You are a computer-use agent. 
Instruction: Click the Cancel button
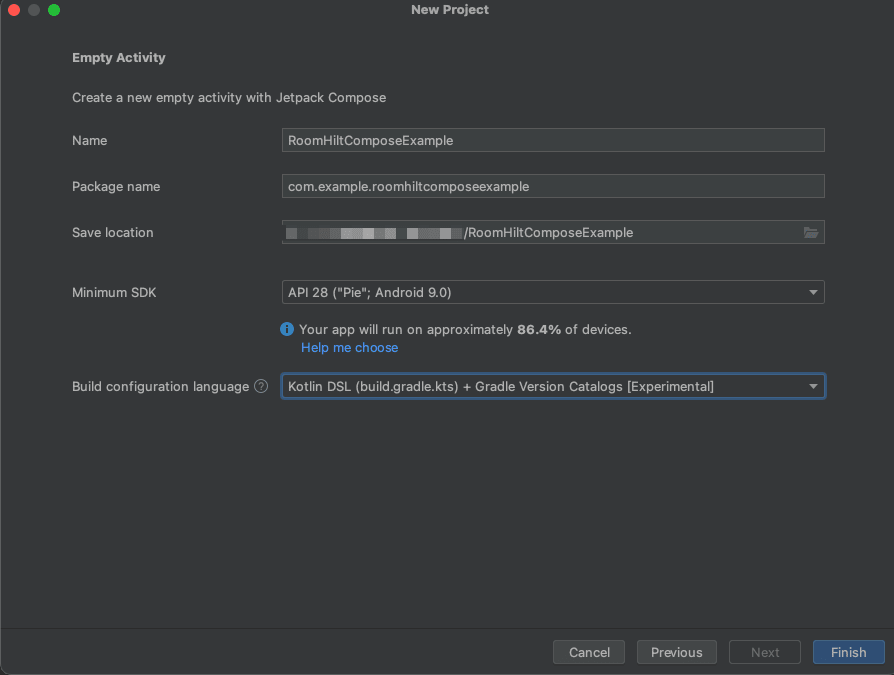589,652
